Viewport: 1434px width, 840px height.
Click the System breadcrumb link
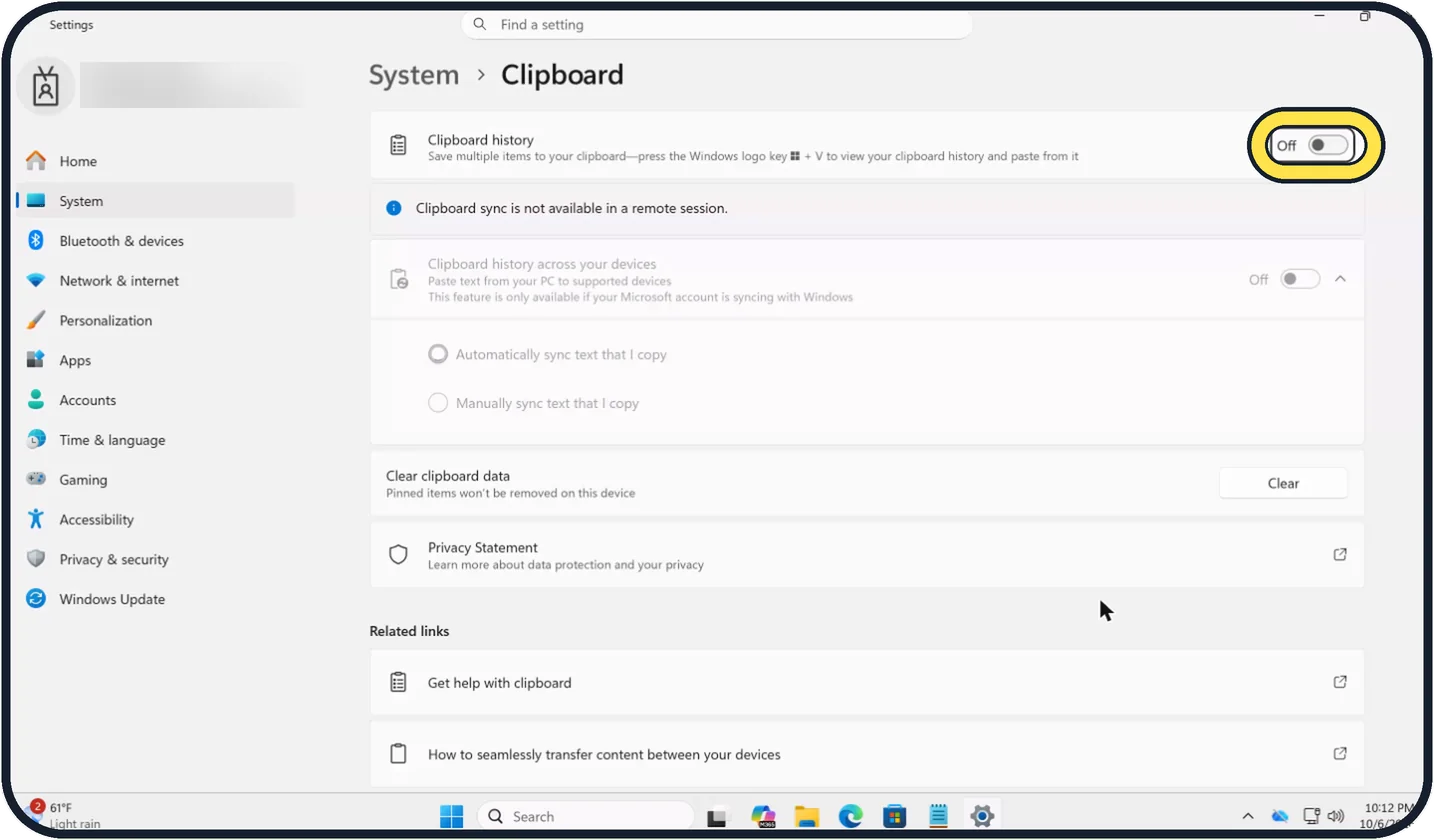414,75
